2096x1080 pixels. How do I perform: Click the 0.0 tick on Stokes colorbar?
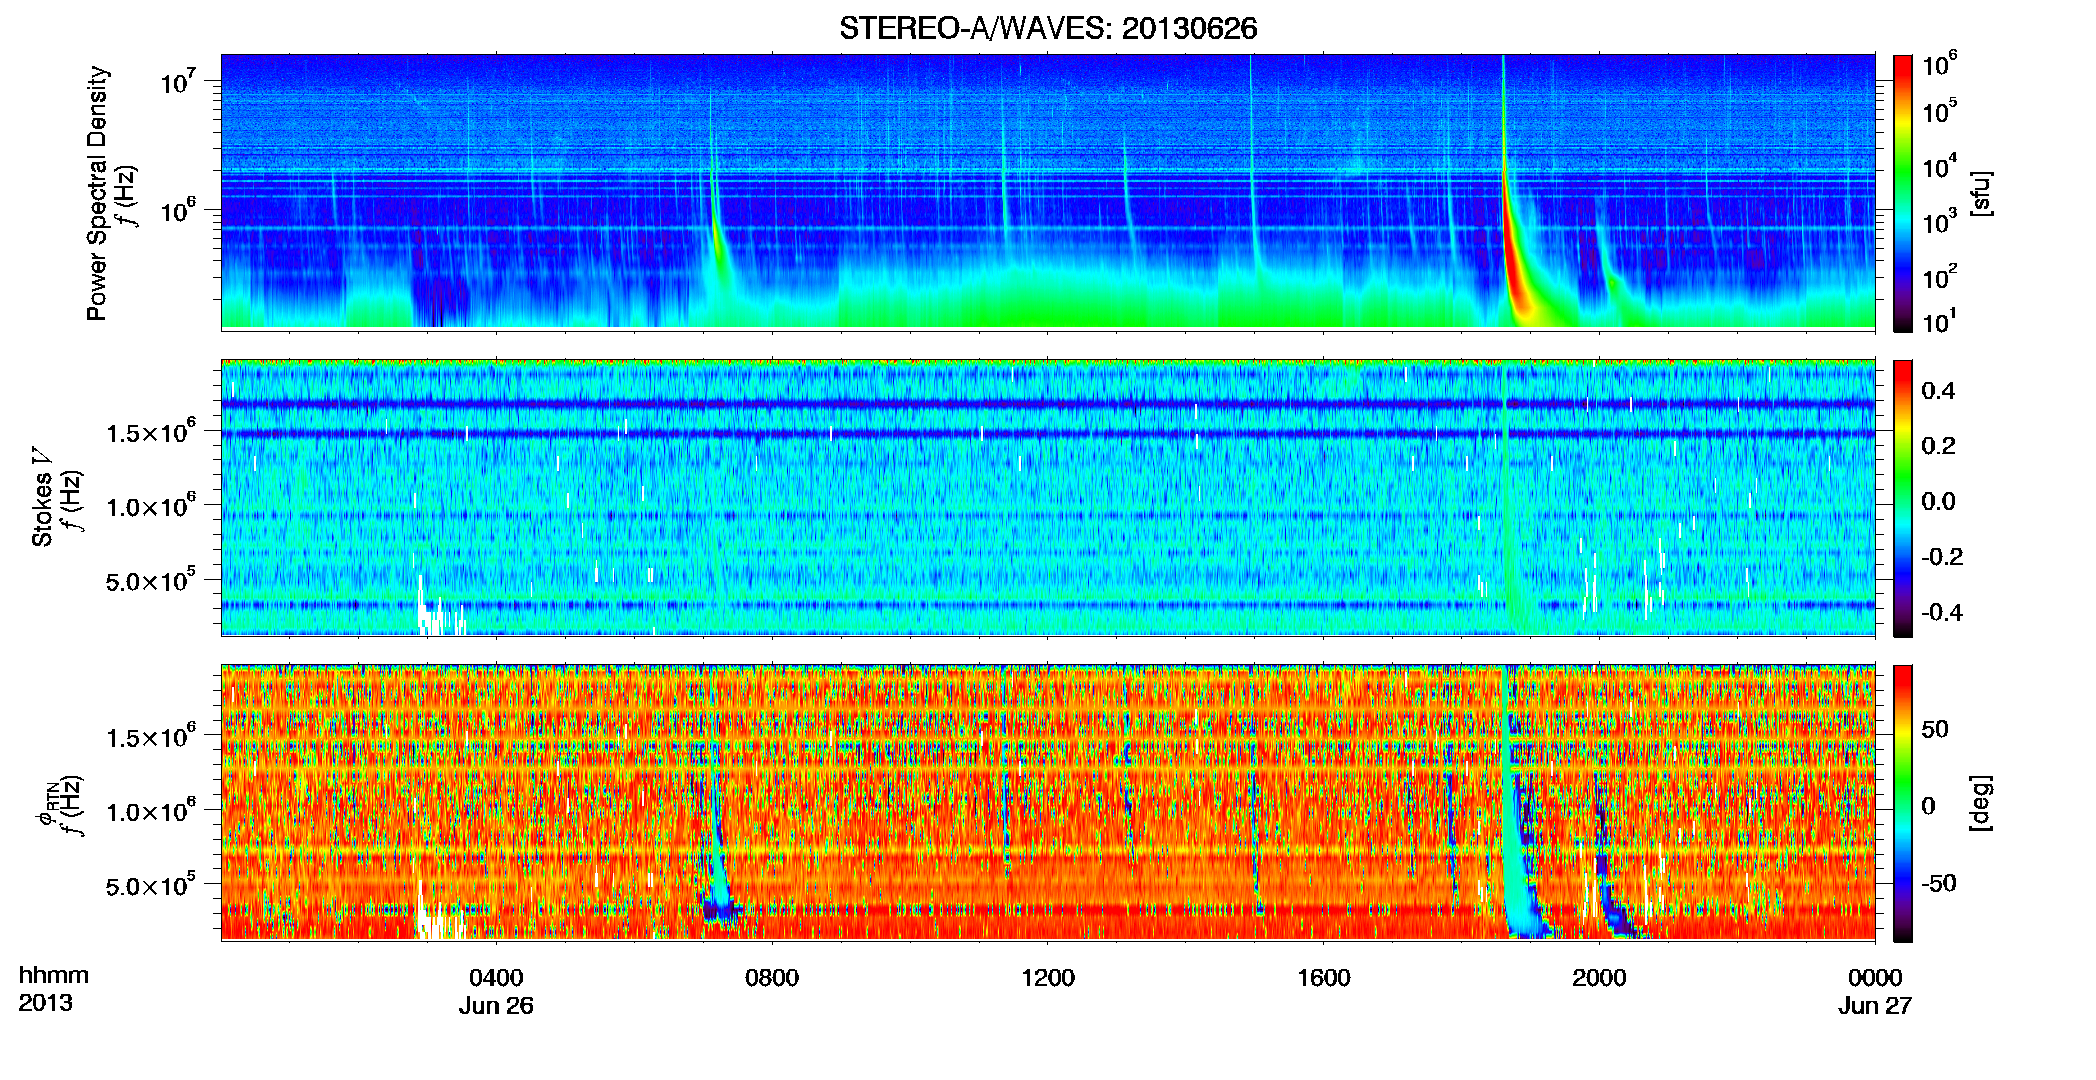(1938, 501)
